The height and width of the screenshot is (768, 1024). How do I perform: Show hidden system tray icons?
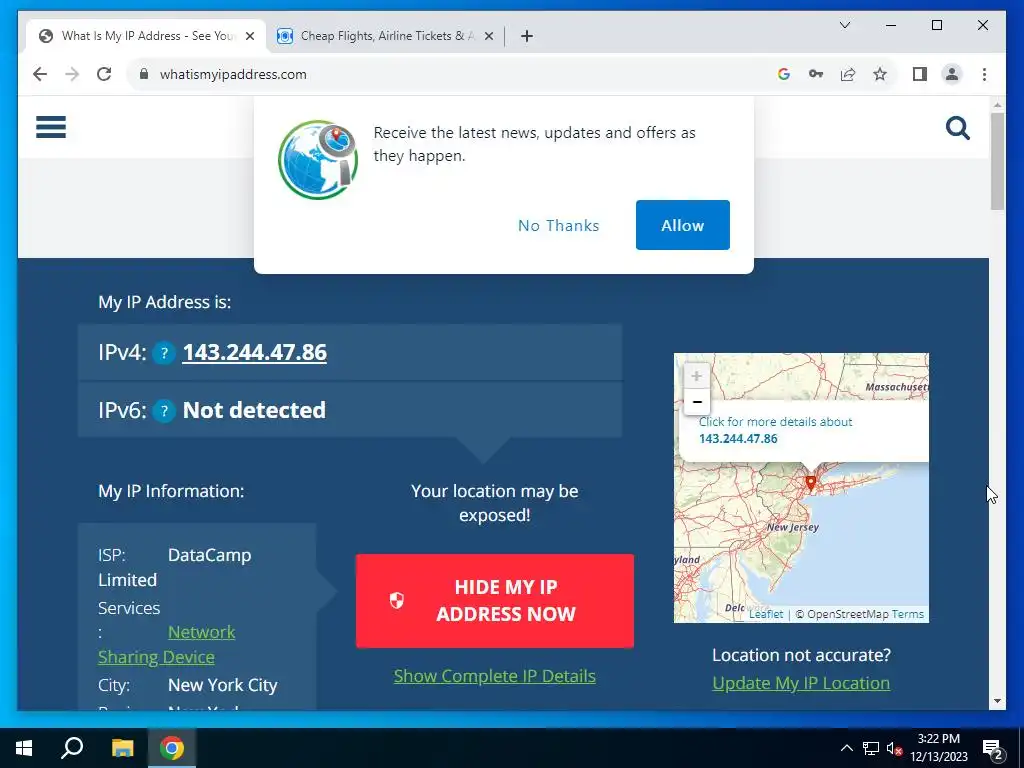[x=846, y=748]
